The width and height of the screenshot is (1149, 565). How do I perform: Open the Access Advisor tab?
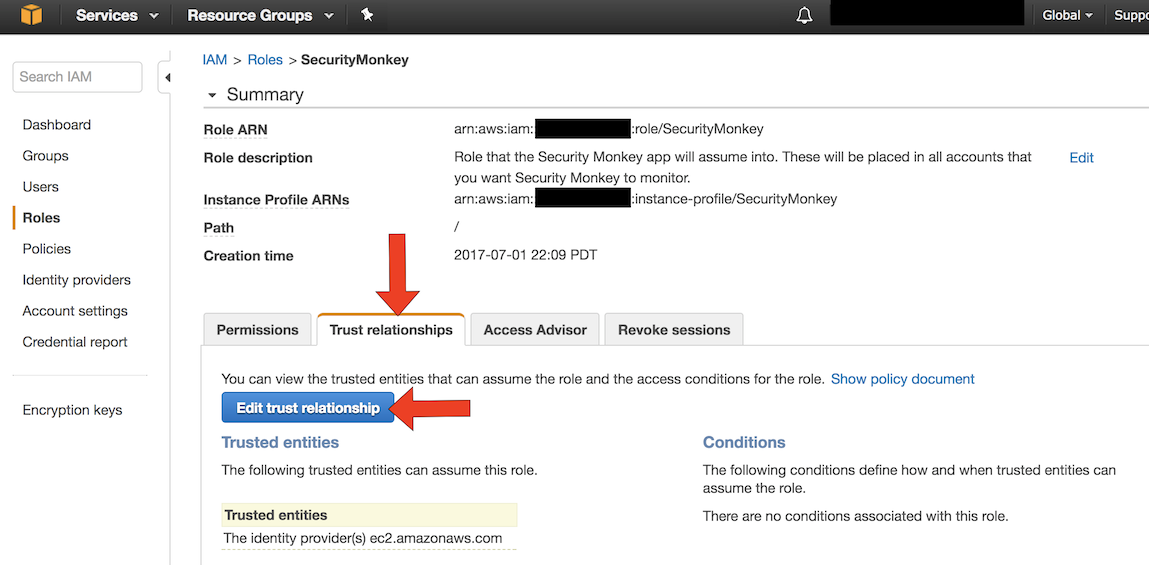[535, 330]
